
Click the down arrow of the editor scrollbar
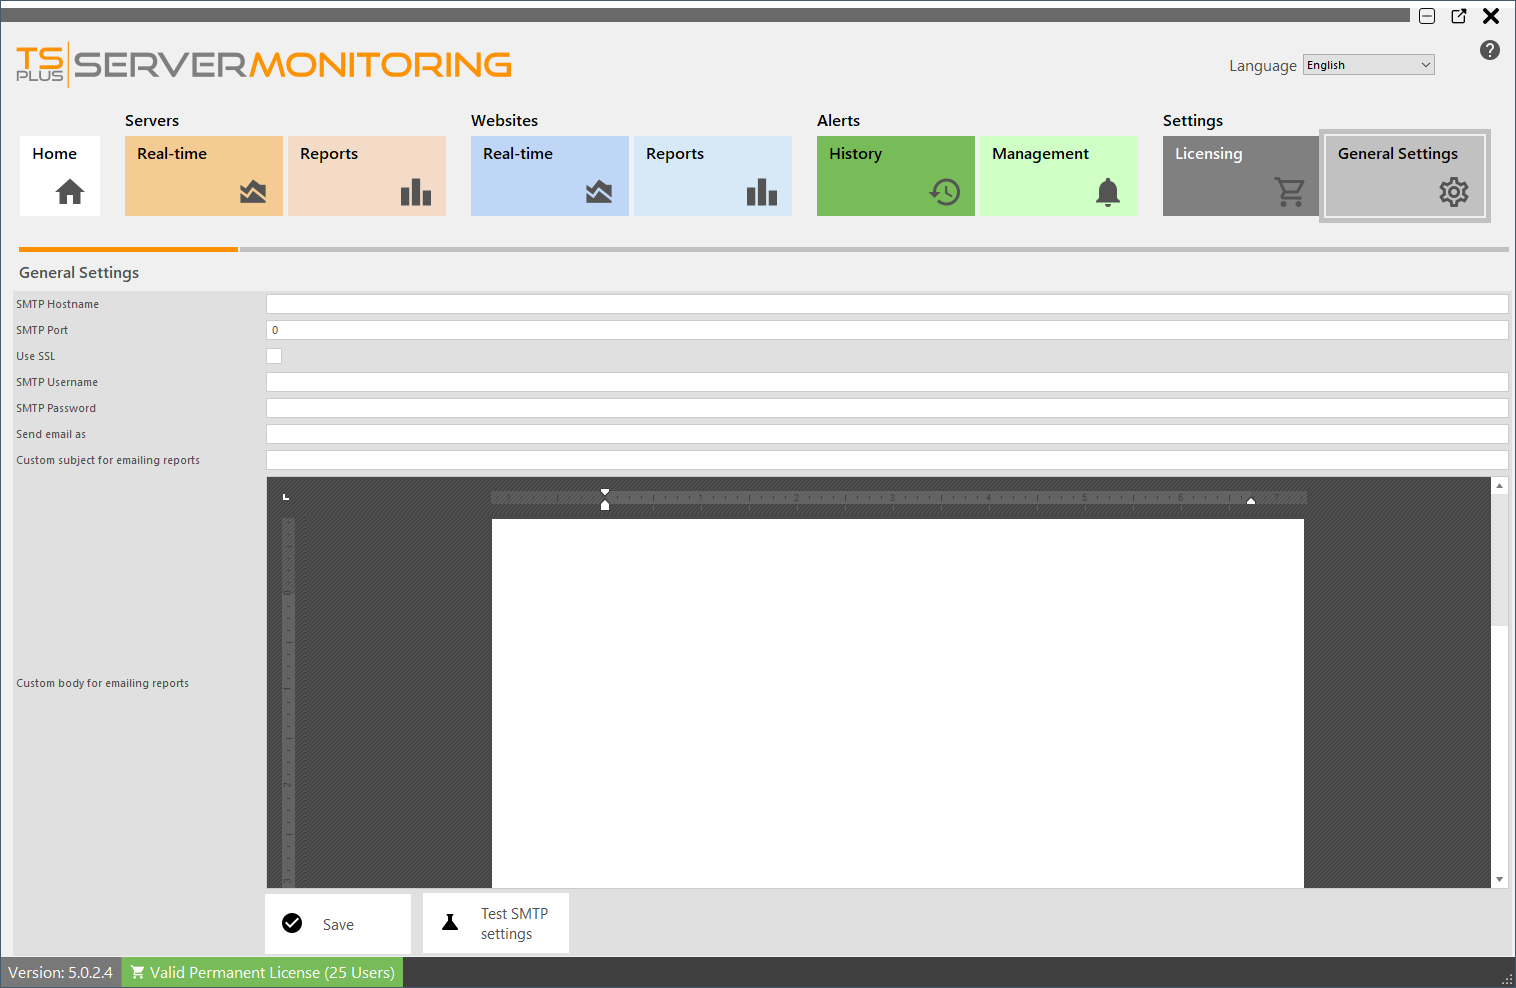pyautogui.click(x=1499, y=879)
